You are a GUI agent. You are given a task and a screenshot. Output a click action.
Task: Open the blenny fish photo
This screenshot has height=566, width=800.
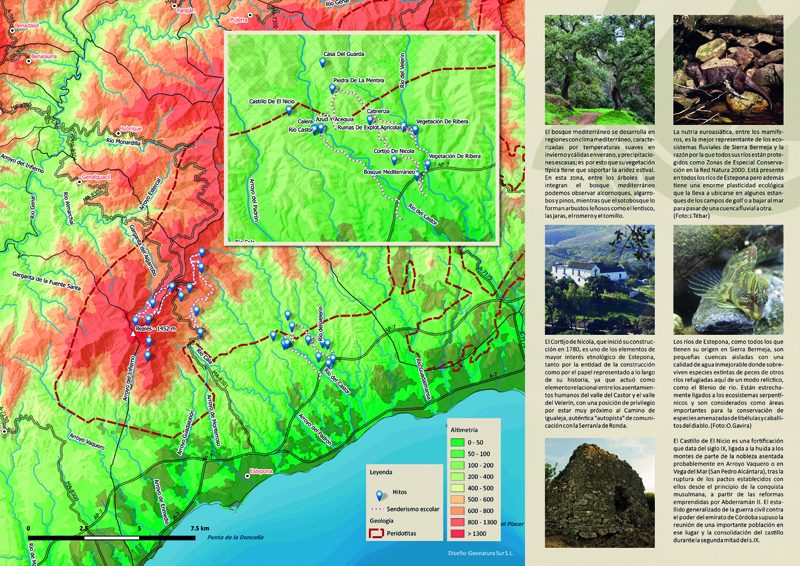(727, 278)
